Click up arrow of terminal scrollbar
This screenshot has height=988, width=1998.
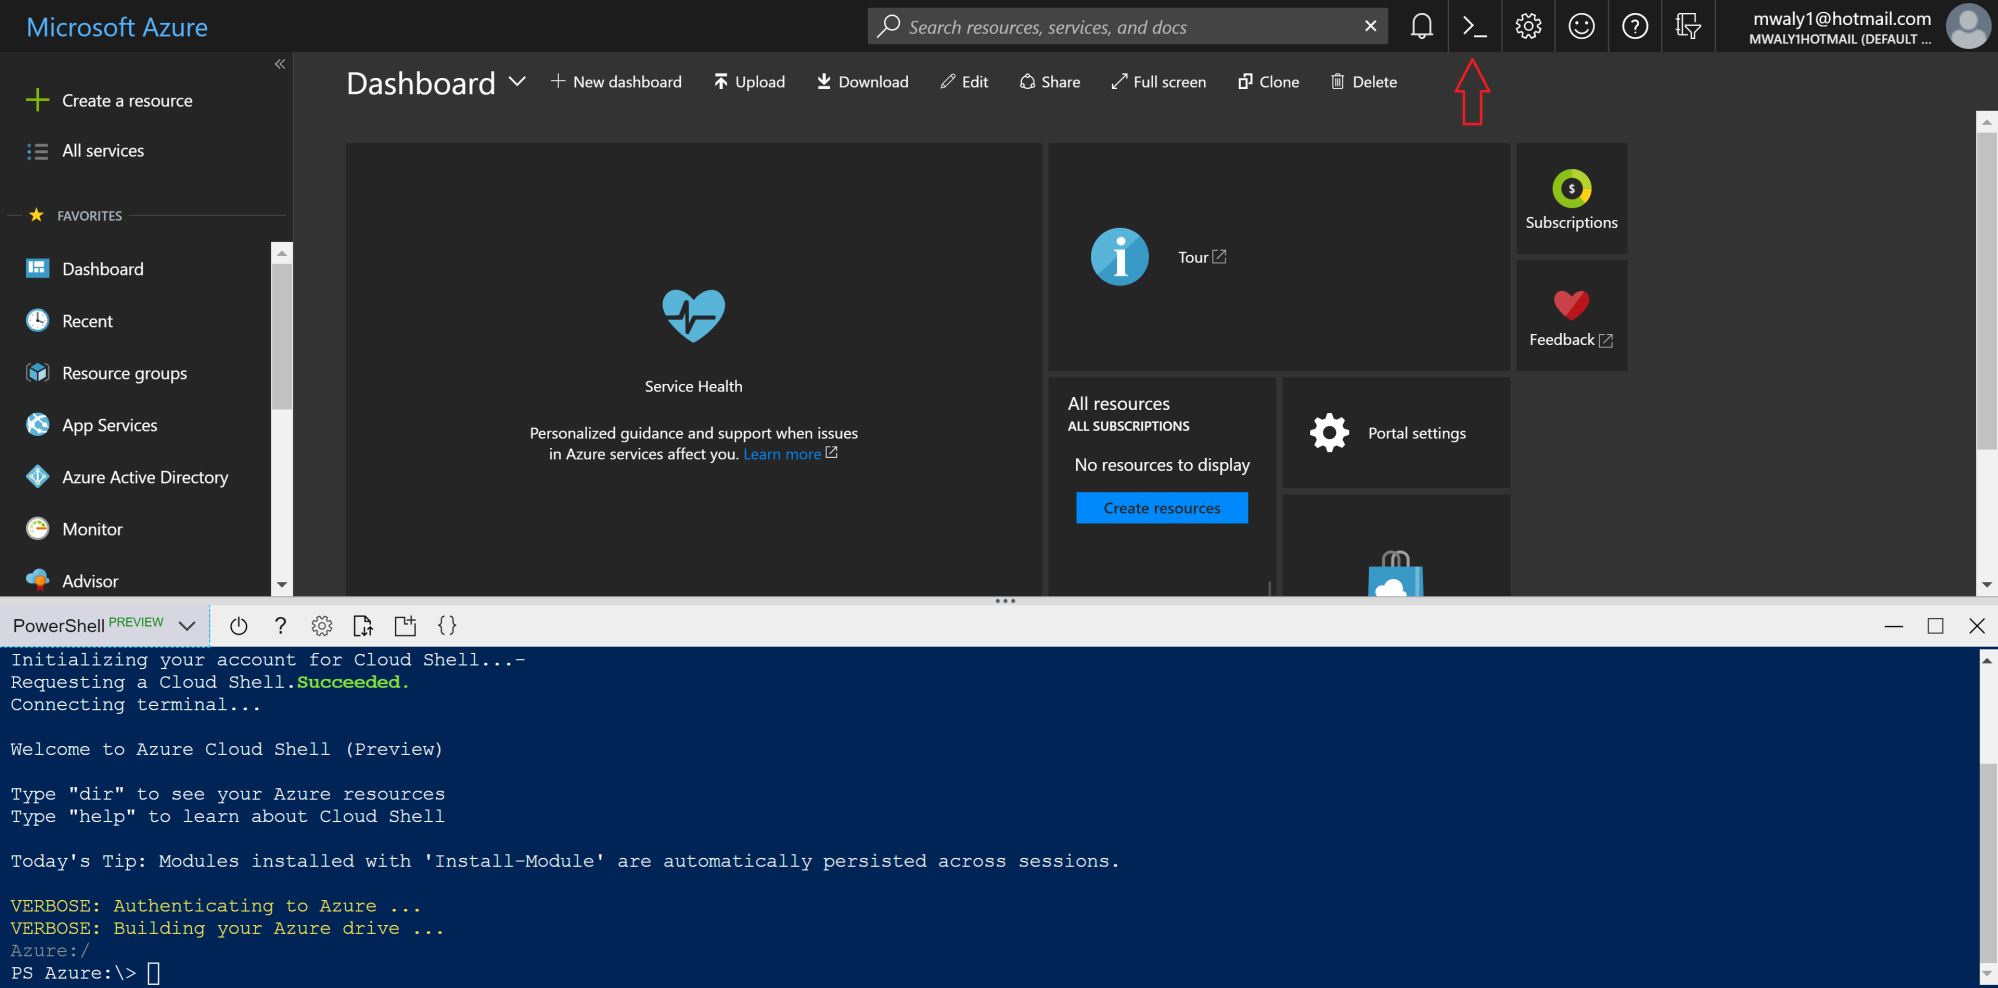coord(1988,660)
